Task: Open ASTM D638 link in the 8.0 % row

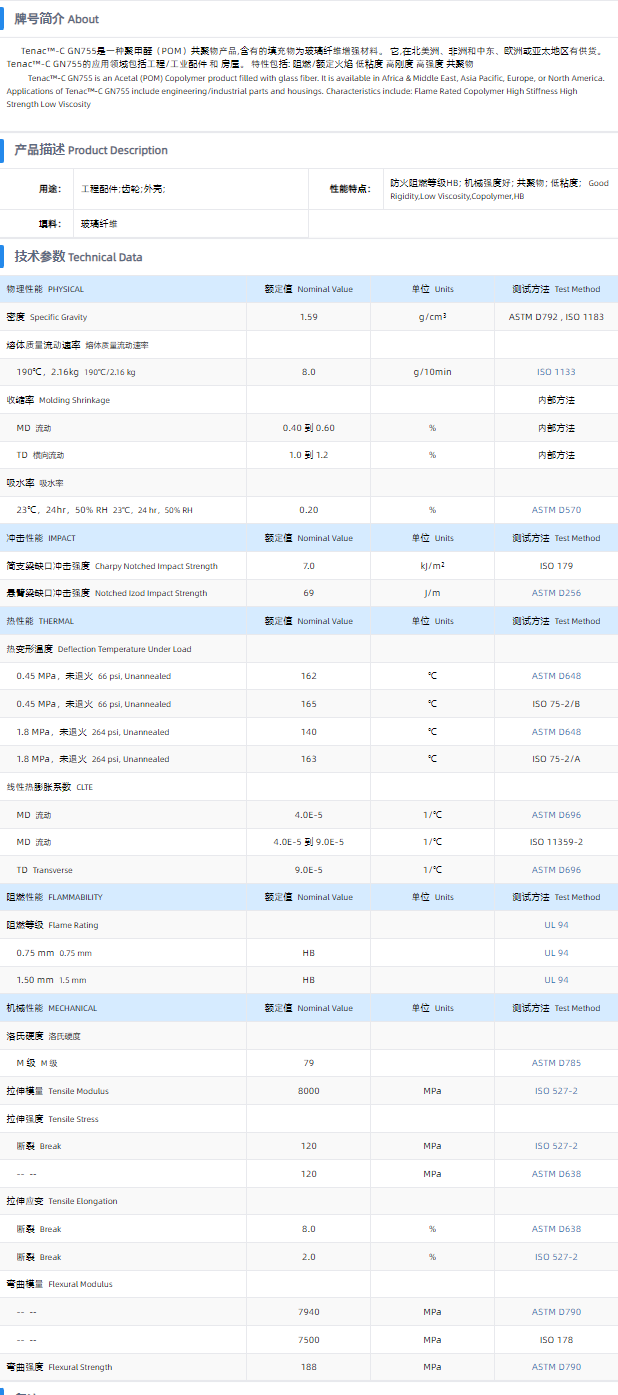Action: 556,1229
